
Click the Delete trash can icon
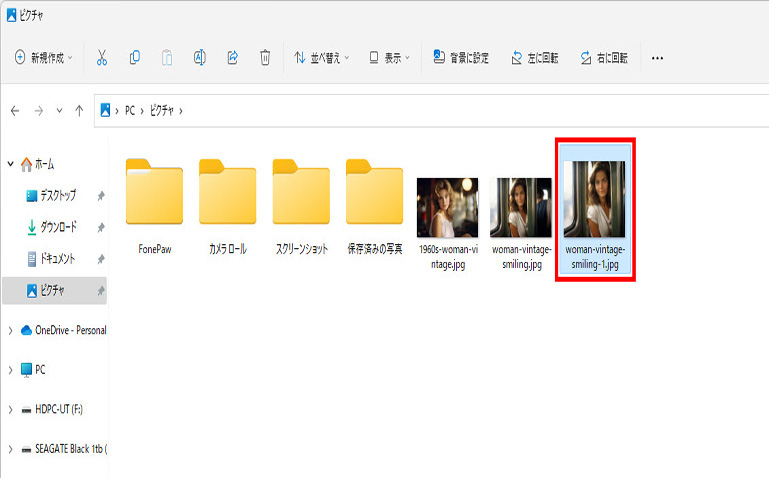pos(265,58)
